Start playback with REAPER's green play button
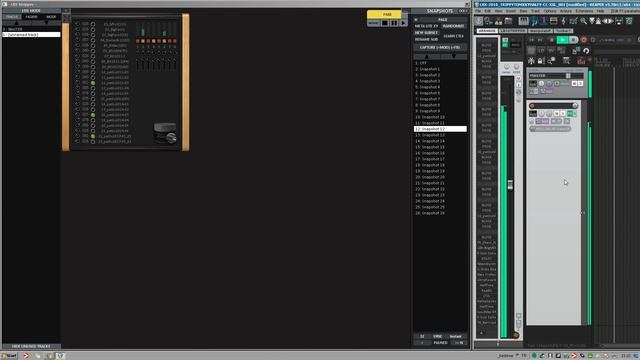This screenshot has width=640, height=360. pos(562,40)
